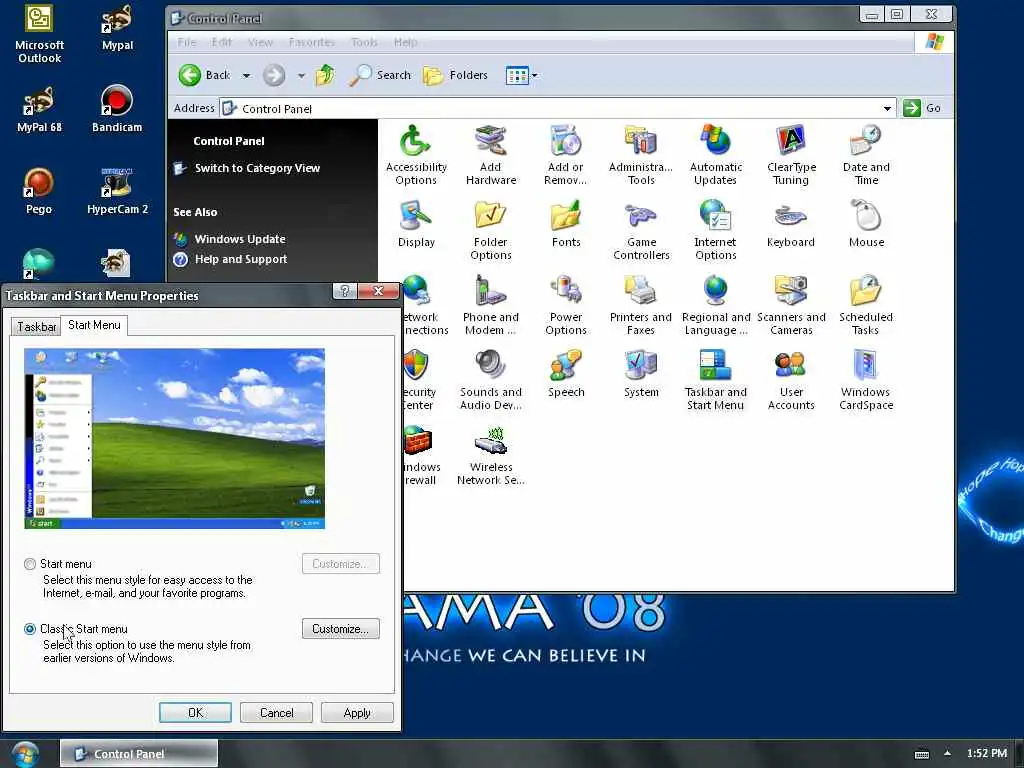The image size is (1024, 768).
Task: Click Switch to Category View link
Action: pos(257,168)
